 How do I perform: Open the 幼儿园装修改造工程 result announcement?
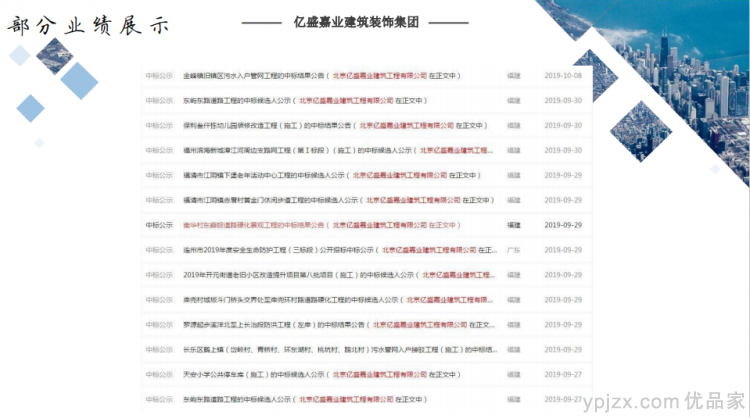pyautogui.click(x=335, y=125)
